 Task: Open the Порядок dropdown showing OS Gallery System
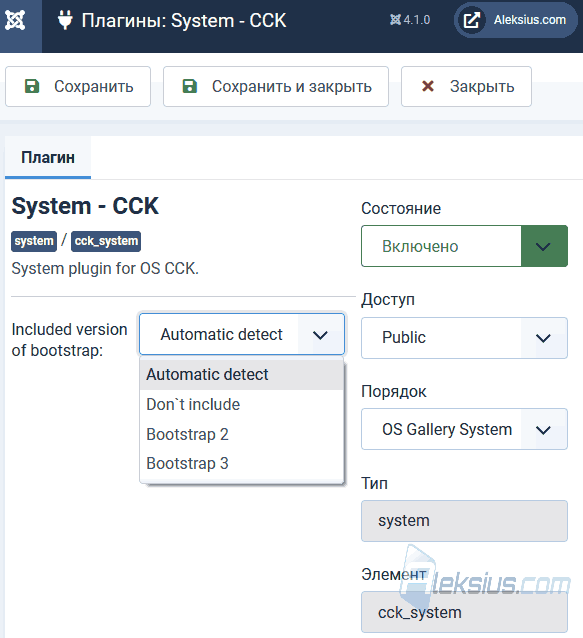(464, 429)
